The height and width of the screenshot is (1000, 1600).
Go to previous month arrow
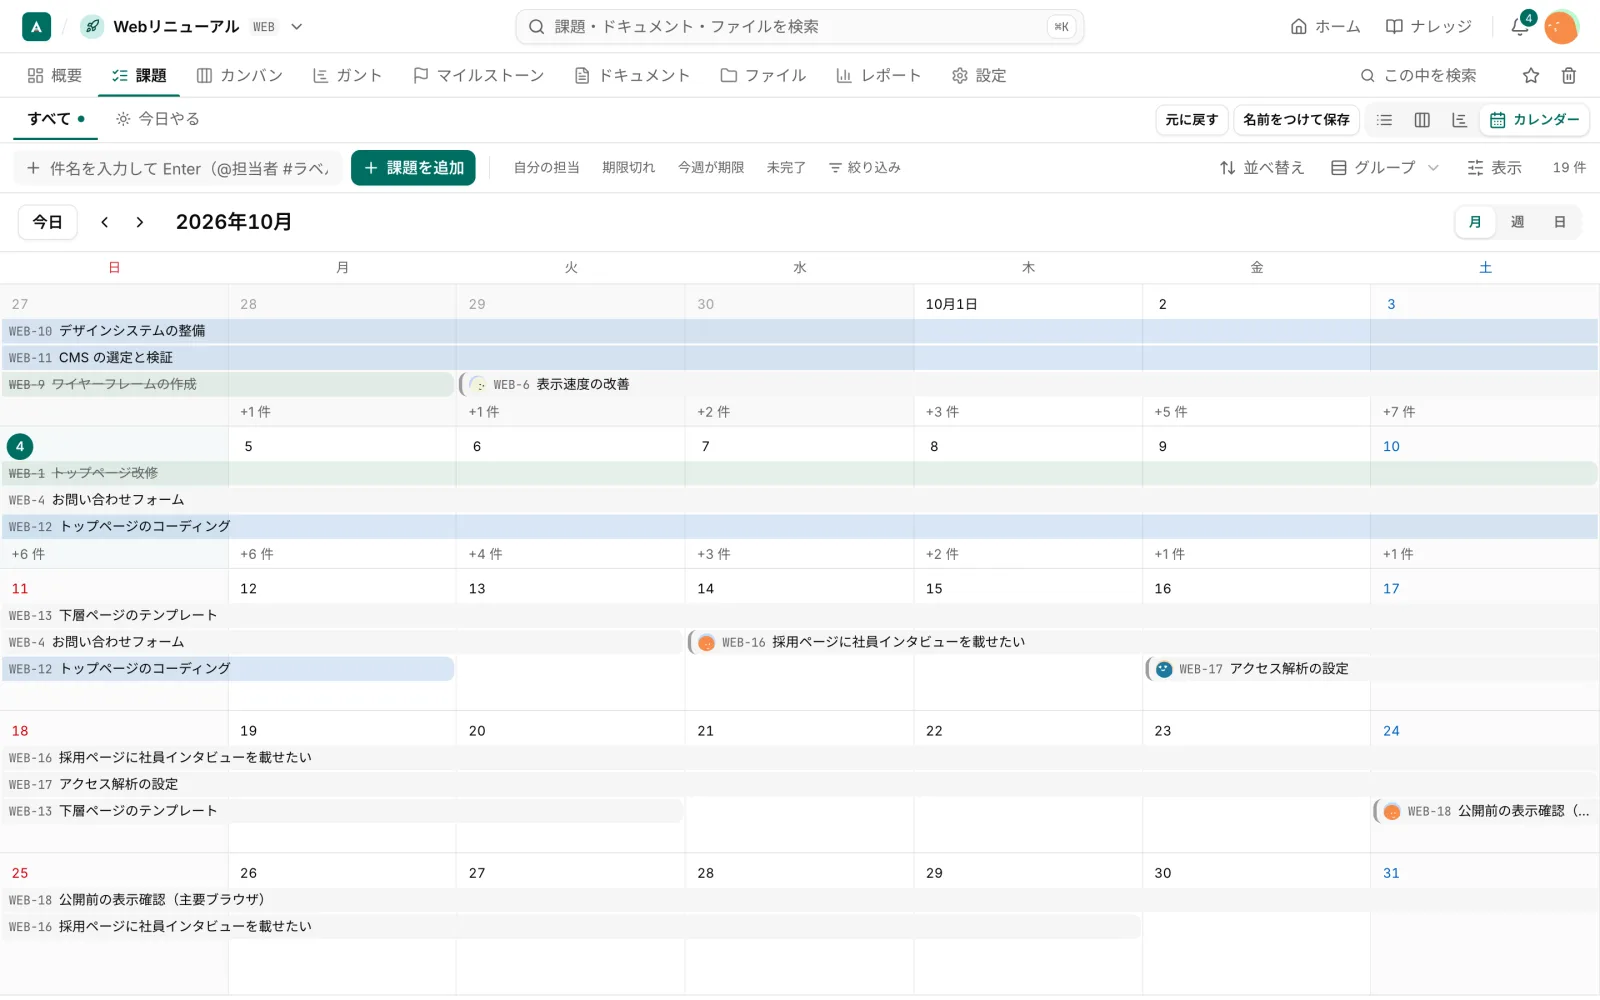[x=104, y=222]
